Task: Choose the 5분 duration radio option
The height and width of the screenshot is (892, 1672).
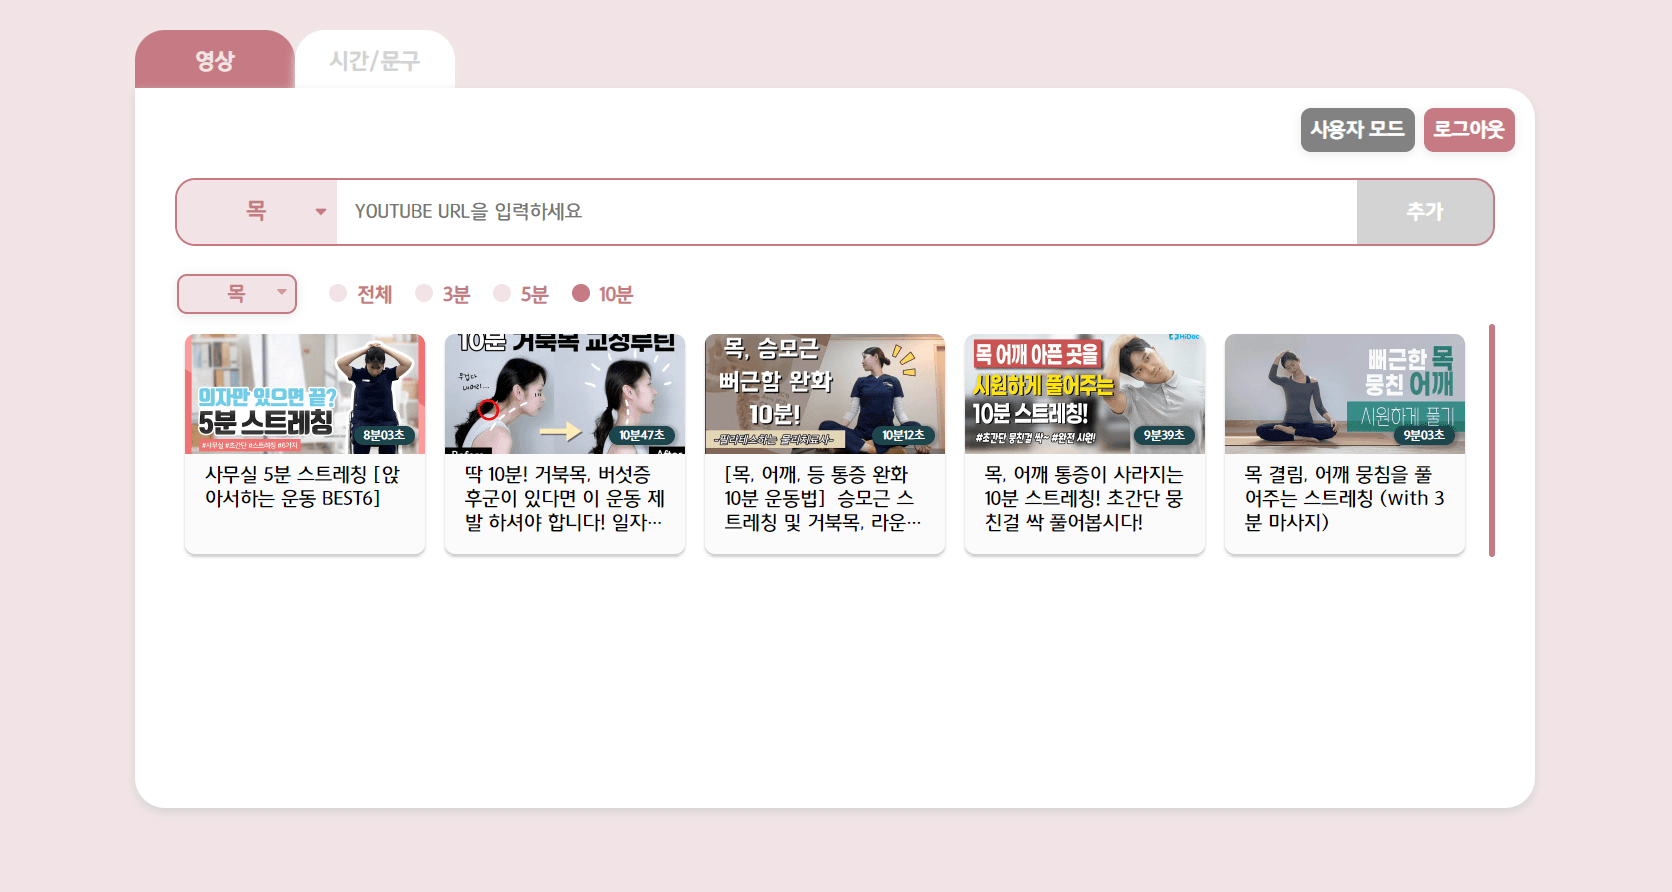Action: coord(503,294)
